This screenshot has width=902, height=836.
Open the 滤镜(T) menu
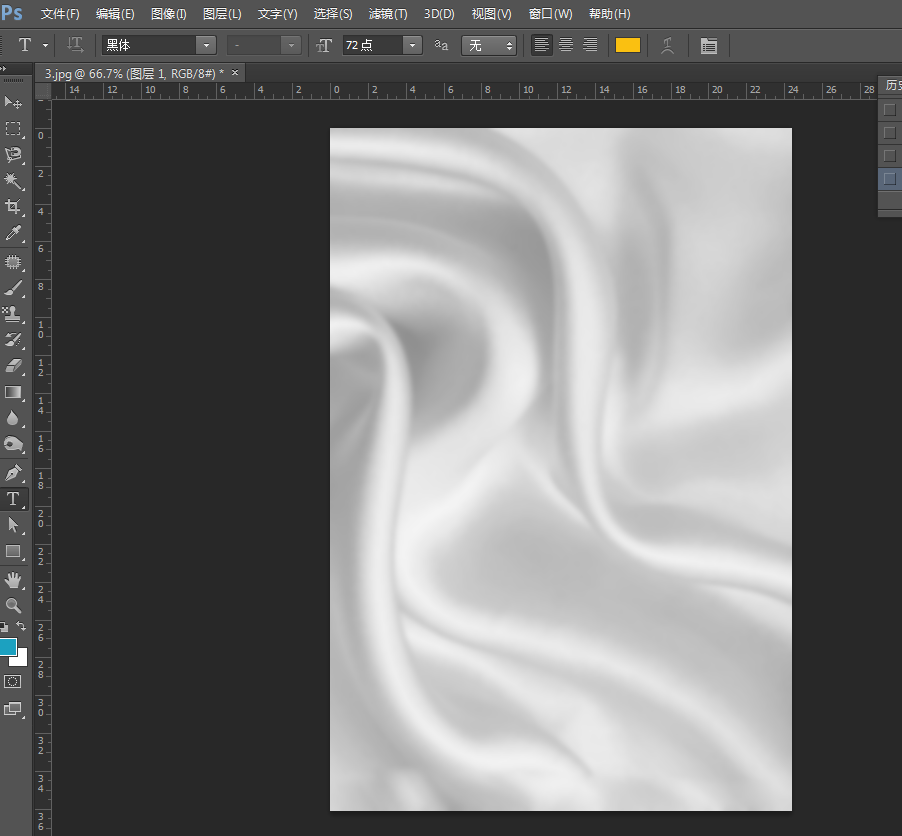point(388,14)
